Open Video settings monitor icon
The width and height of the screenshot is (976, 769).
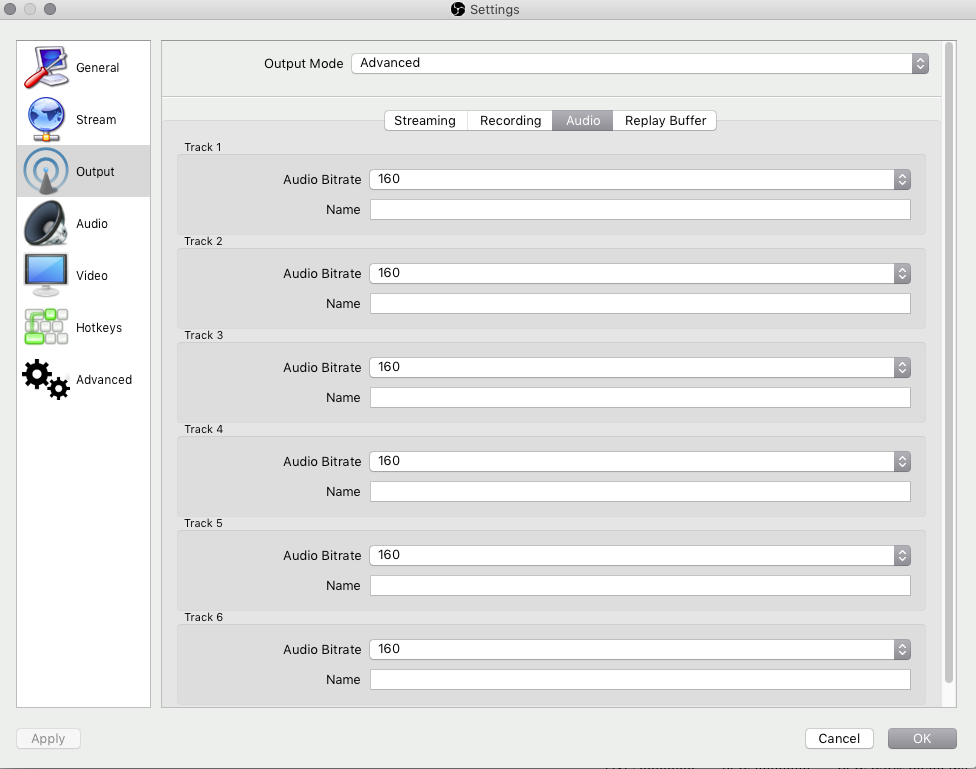point(46,275)
